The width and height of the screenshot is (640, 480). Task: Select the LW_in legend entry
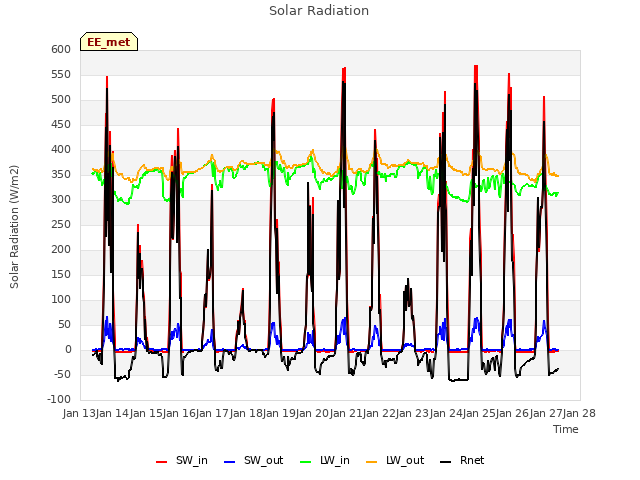coord(325,461)
